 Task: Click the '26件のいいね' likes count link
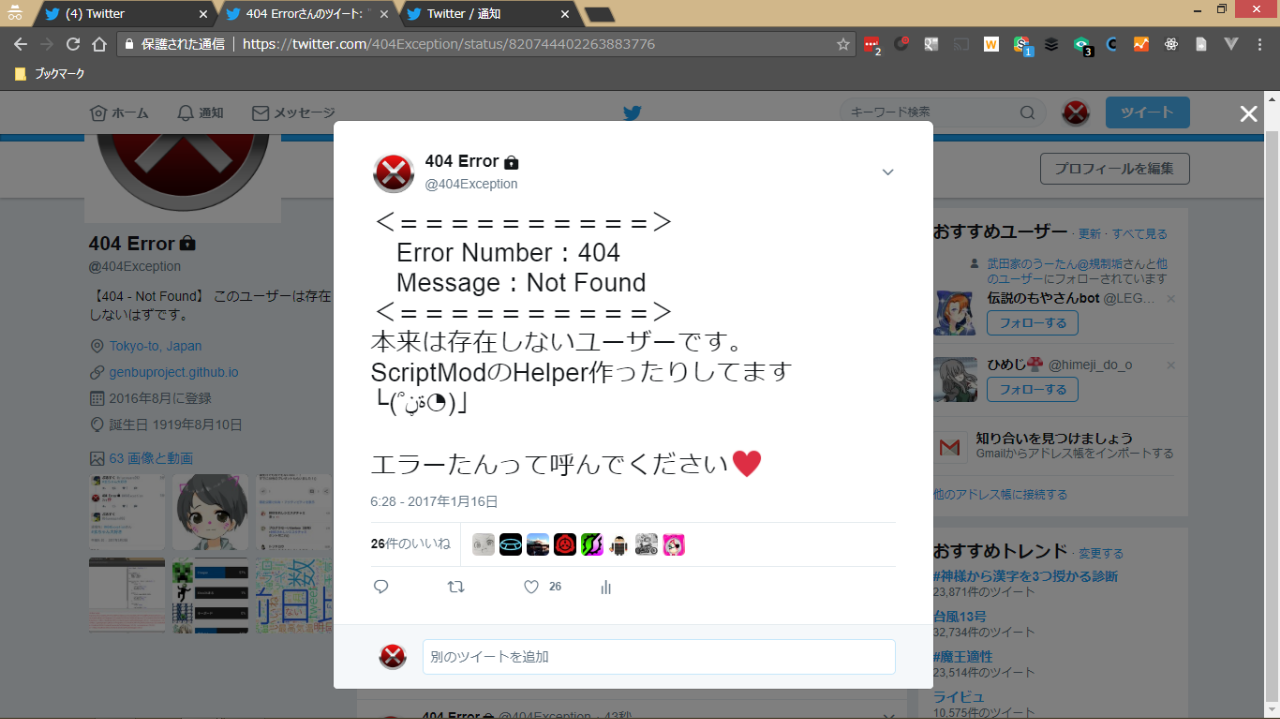pos(410,544)
